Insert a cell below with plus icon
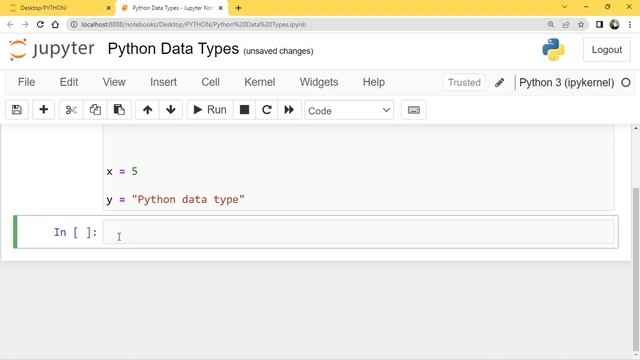 (43, 110)
